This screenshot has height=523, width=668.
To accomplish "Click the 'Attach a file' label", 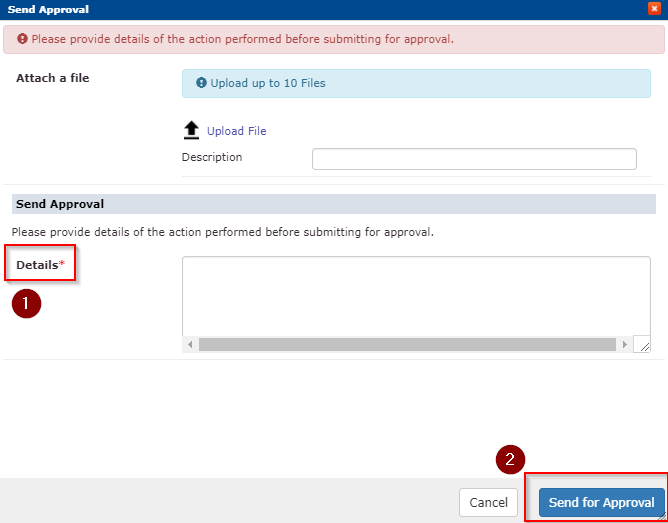I will pyautogui.click(x=53, y=78).
